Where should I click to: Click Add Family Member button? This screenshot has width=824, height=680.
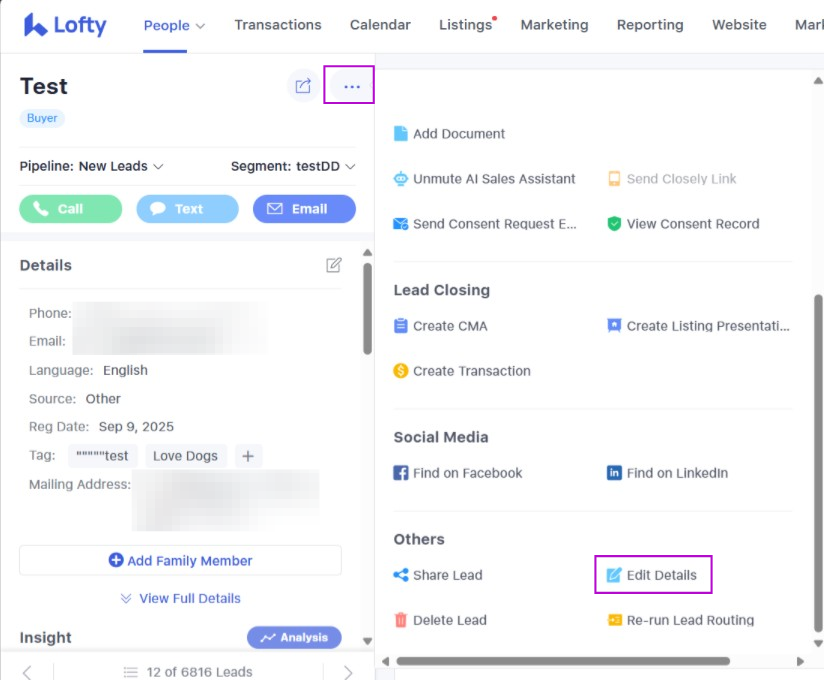181,561
